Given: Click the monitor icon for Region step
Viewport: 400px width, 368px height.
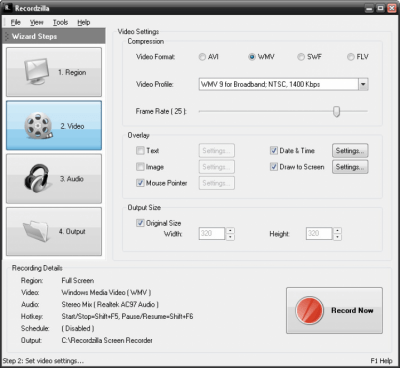Looking at the screenshot, I should coord(37,71).
